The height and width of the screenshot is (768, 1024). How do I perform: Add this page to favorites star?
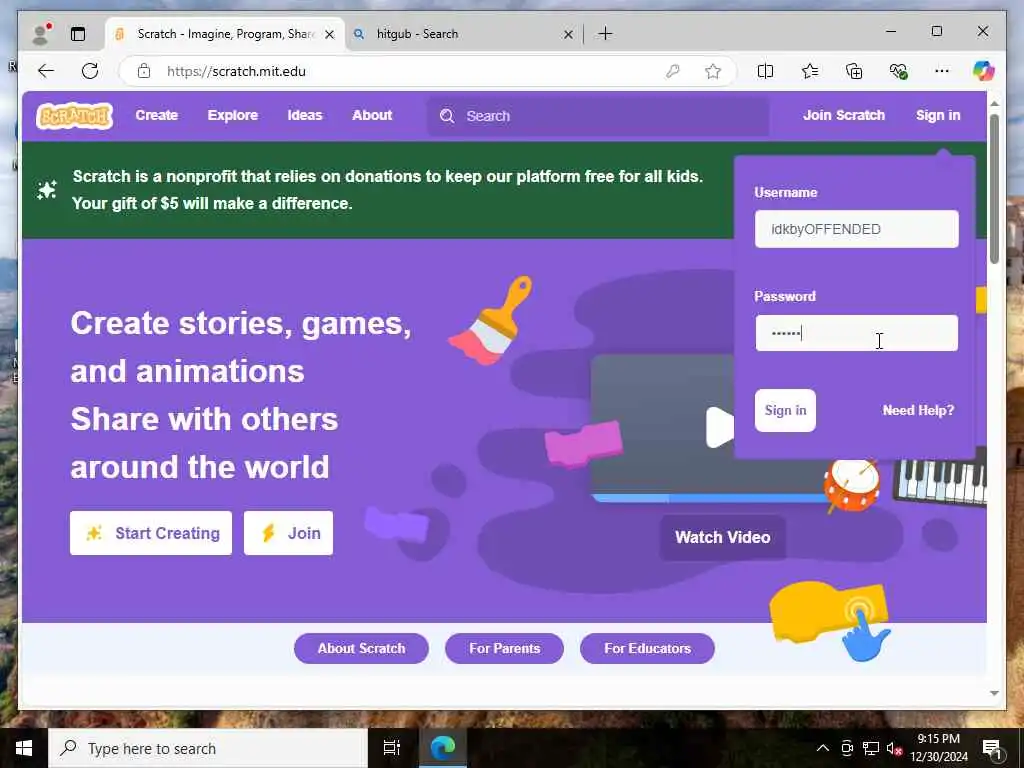712,71
